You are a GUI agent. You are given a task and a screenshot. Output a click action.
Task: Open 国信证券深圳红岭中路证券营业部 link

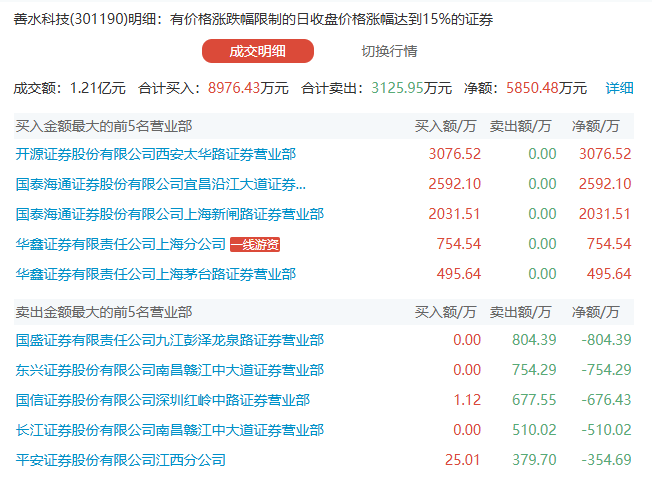coord(163,400)
